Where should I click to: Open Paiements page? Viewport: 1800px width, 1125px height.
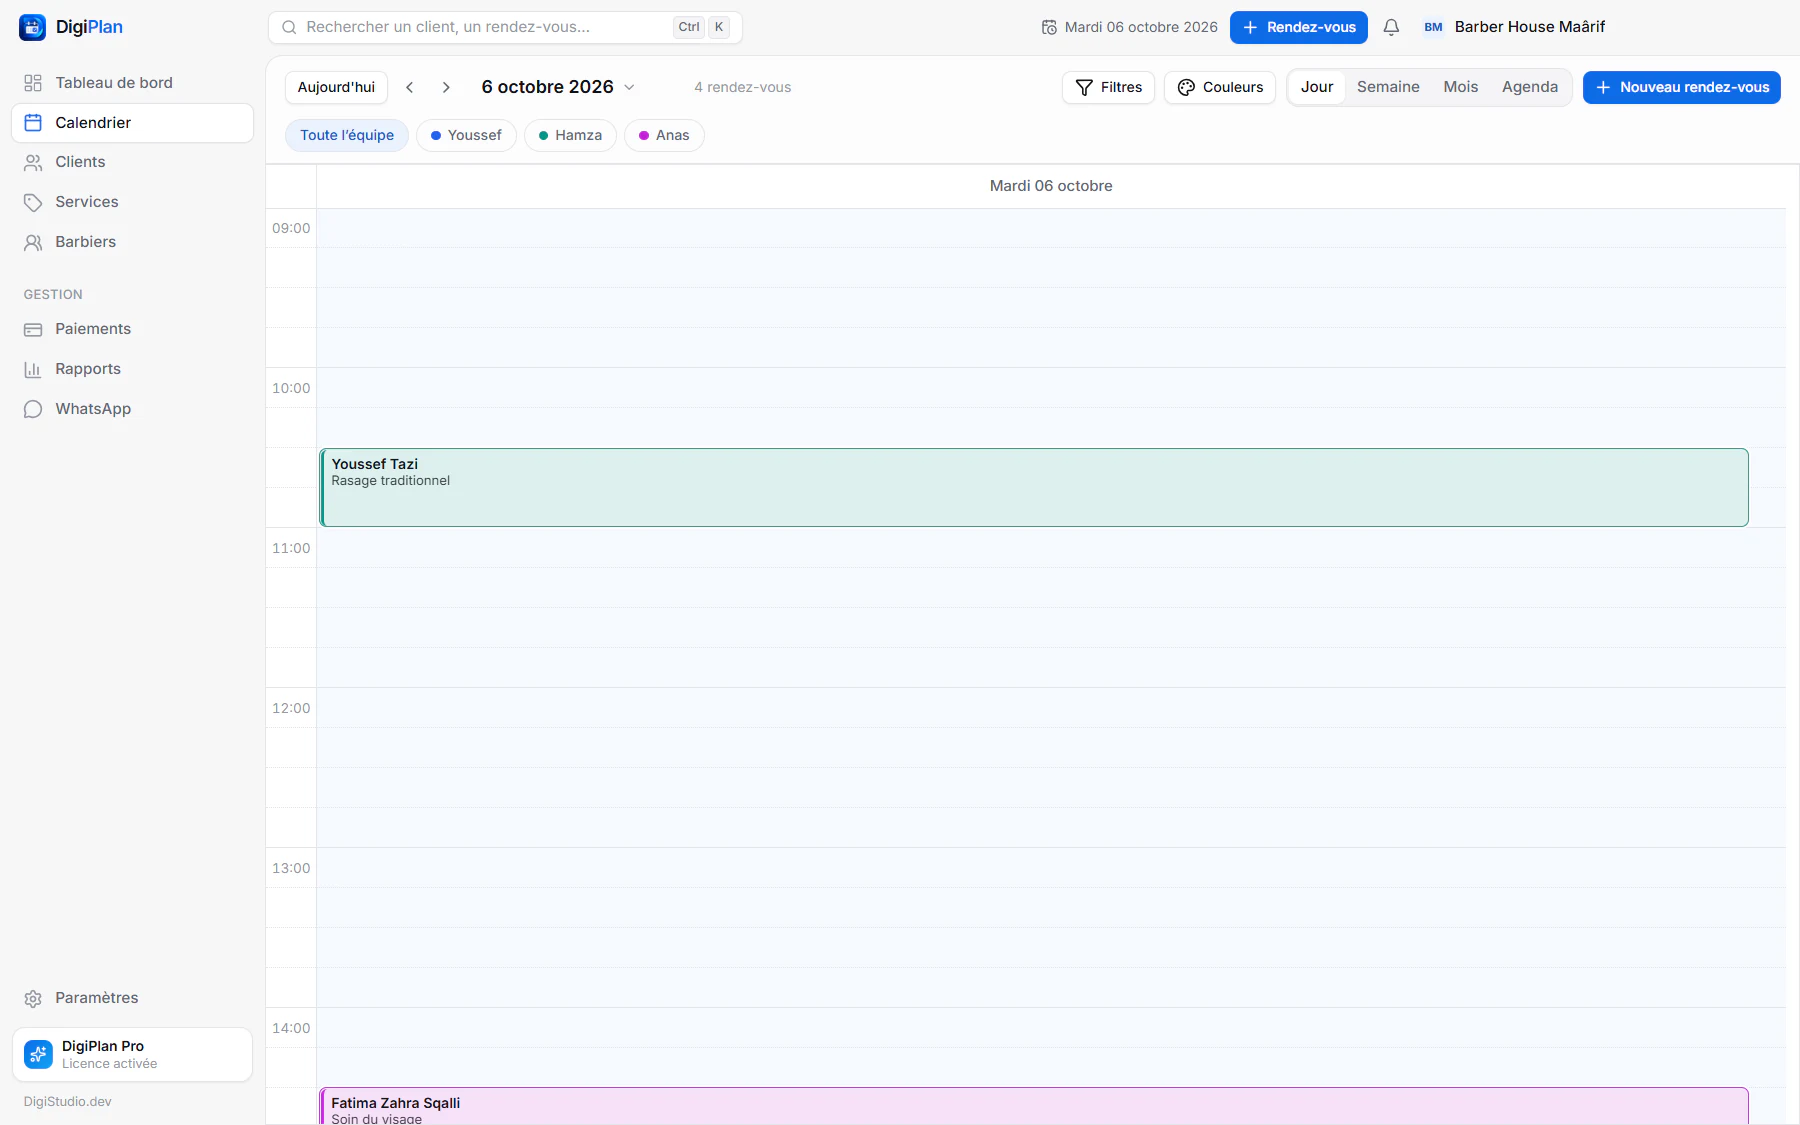(x=132, y=329)
